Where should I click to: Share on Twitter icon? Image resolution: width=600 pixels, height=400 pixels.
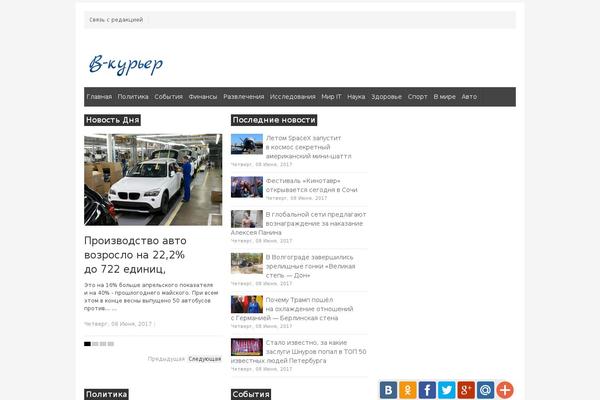[447, 390]
